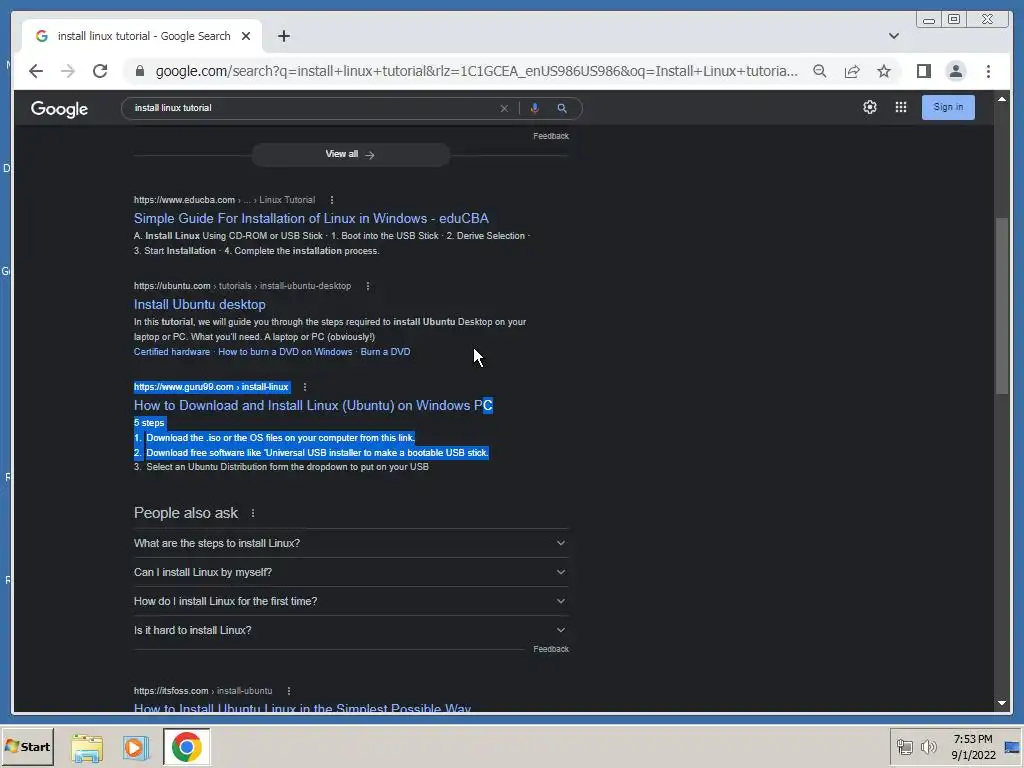Open the guru99 How to Download result
Viewport: 1024px width, 768px height.
coord(313,406)
